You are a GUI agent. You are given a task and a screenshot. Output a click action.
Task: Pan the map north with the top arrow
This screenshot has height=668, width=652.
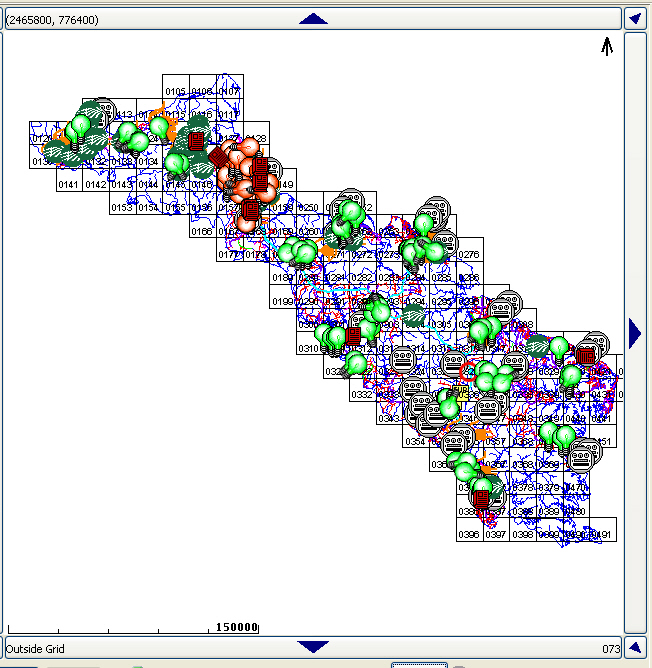coord(313,19)
